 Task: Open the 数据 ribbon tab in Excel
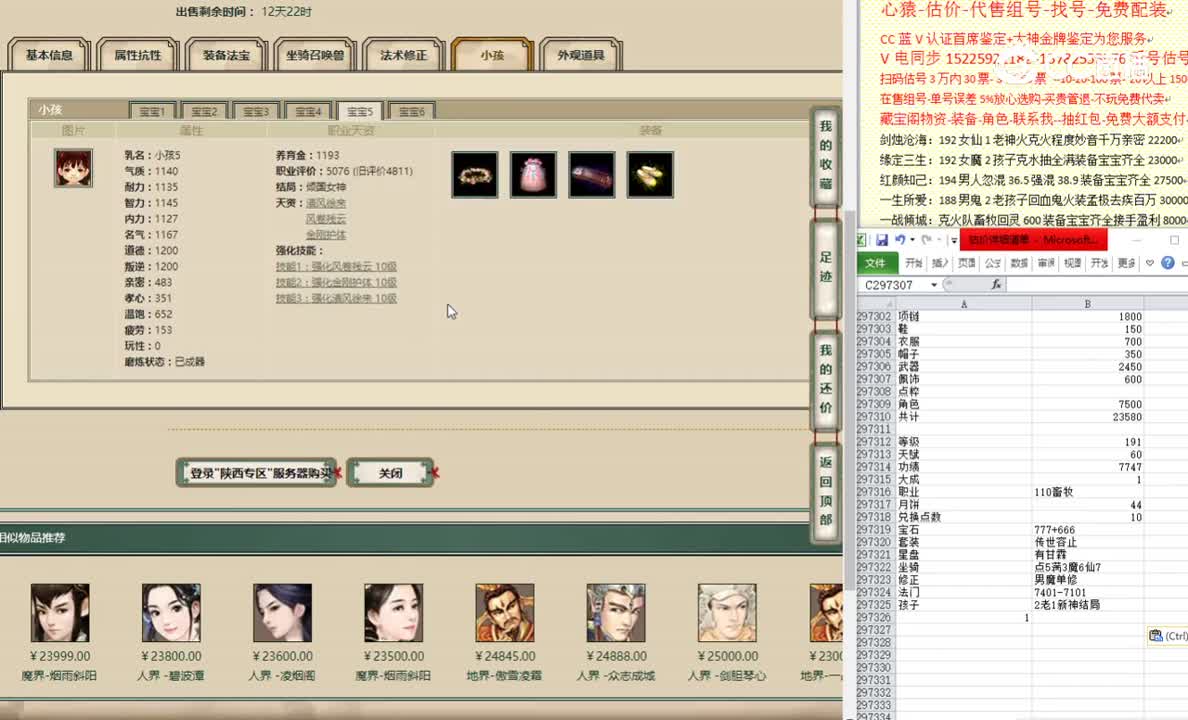(x=1021, y=262)
